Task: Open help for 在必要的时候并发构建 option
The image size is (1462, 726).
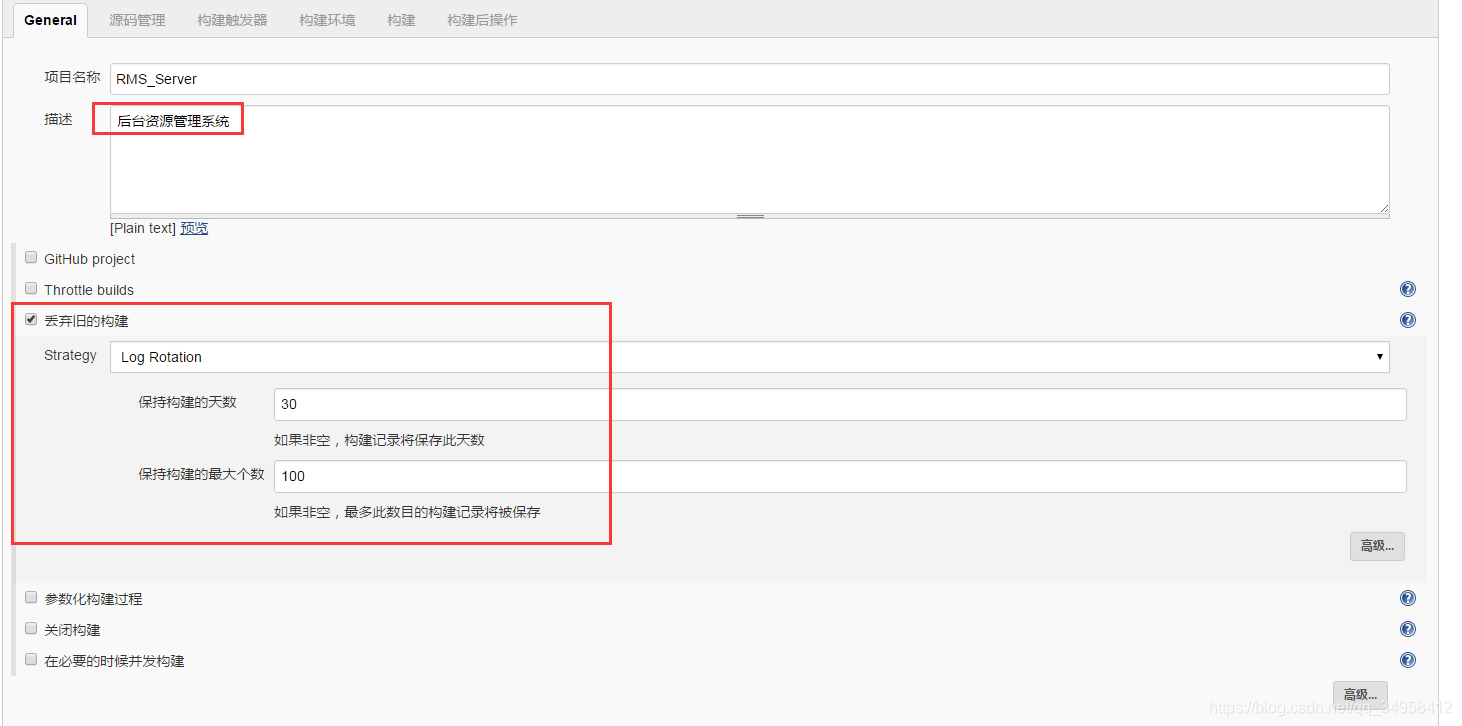Action: [x=1408, y=661]
